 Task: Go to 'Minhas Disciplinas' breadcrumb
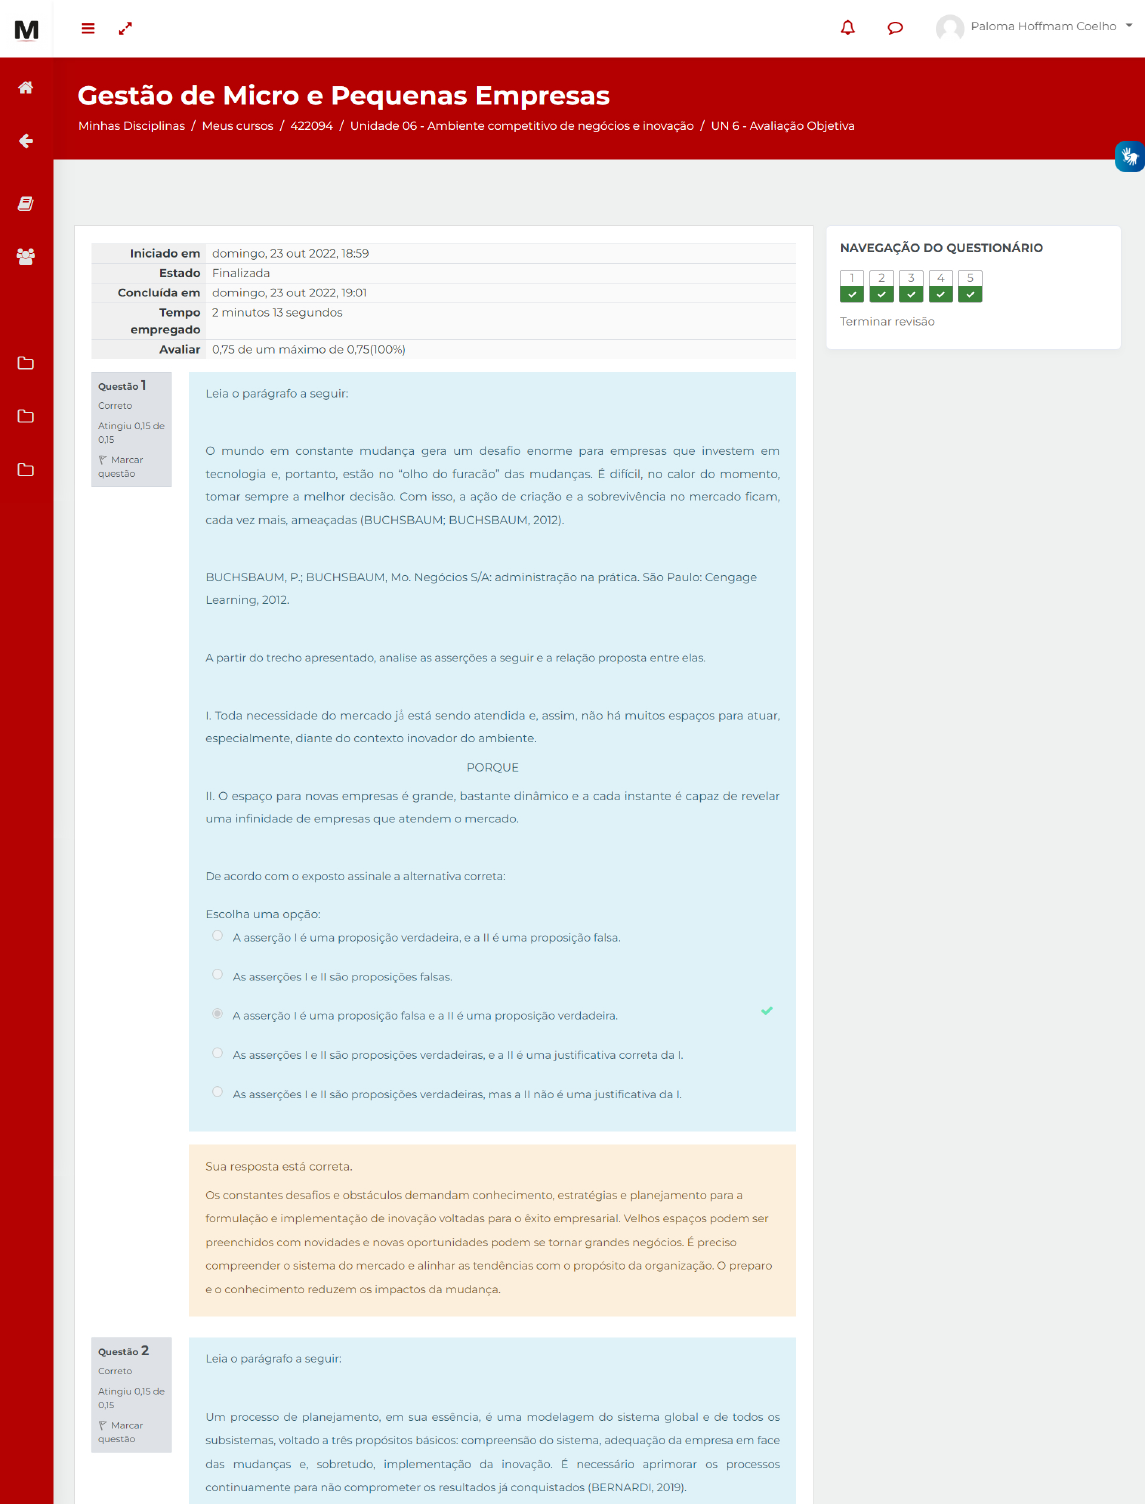(131, 126)
